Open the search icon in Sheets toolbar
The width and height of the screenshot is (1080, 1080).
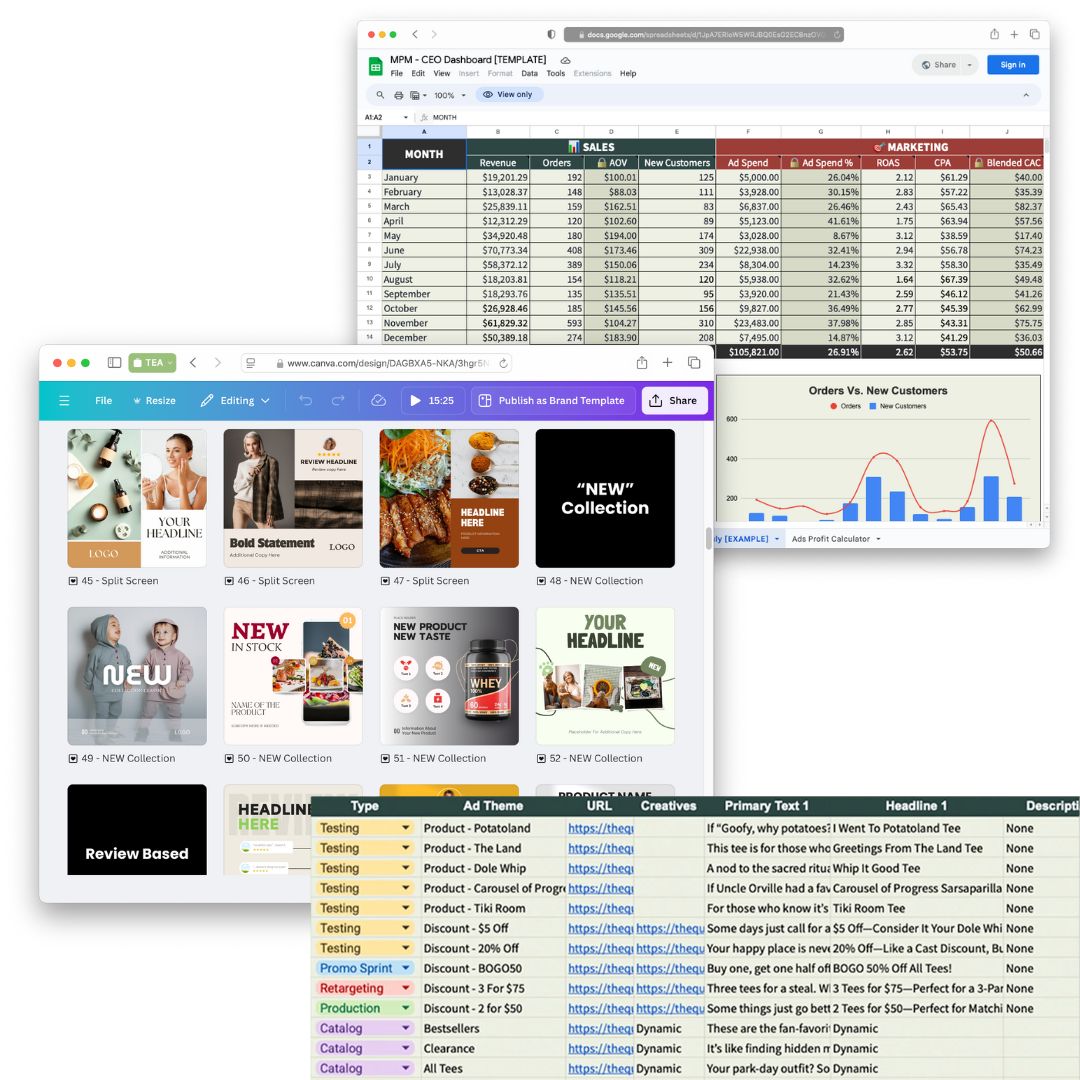[380, 95]
